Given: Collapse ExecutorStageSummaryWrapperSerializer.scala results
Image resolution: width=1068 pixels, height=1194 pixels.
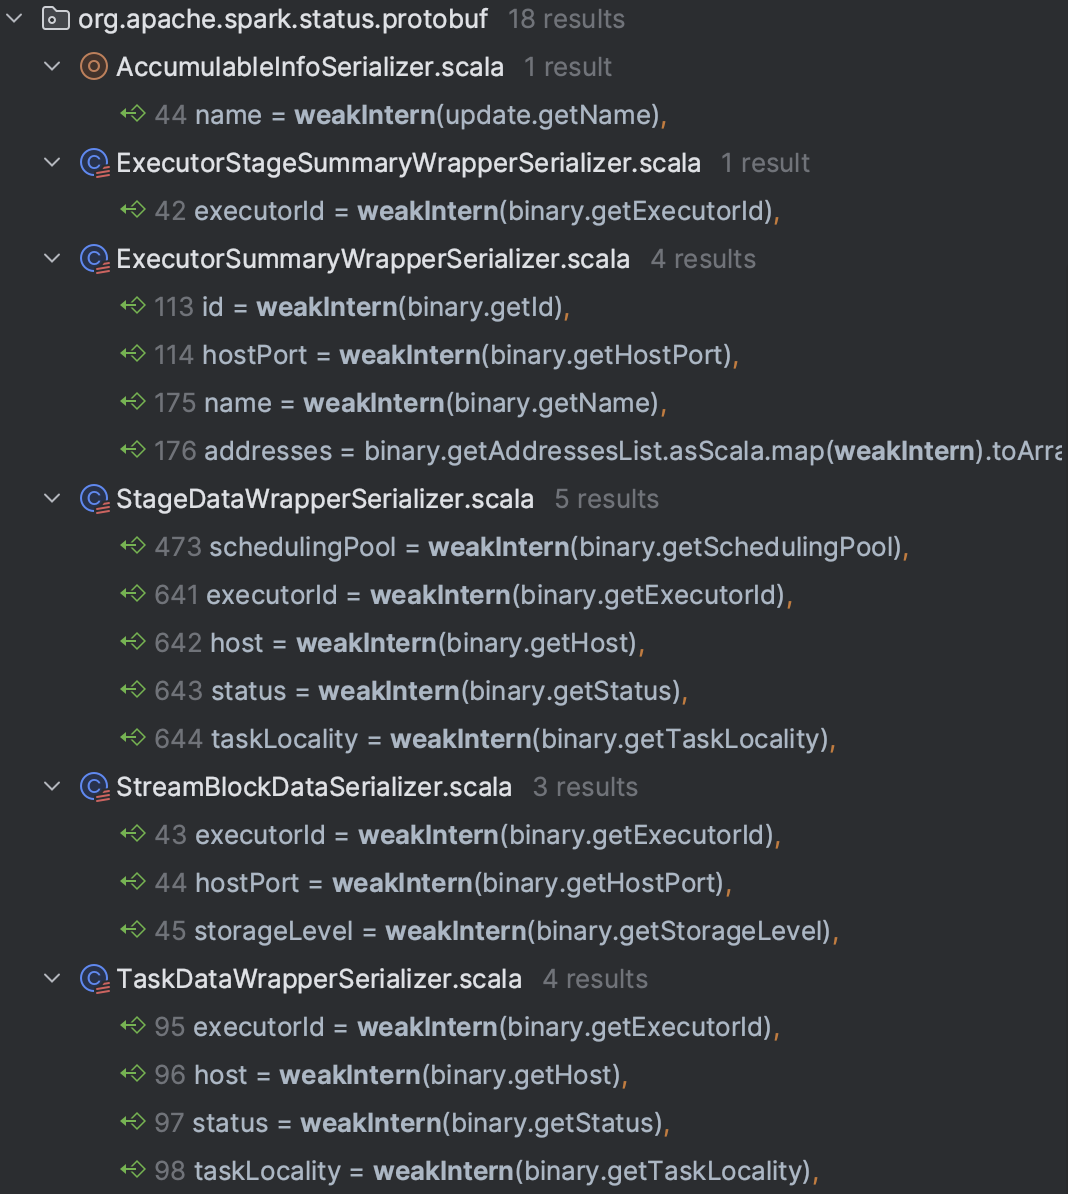Looking at the screenshot, I should click(x=52, y=162).
